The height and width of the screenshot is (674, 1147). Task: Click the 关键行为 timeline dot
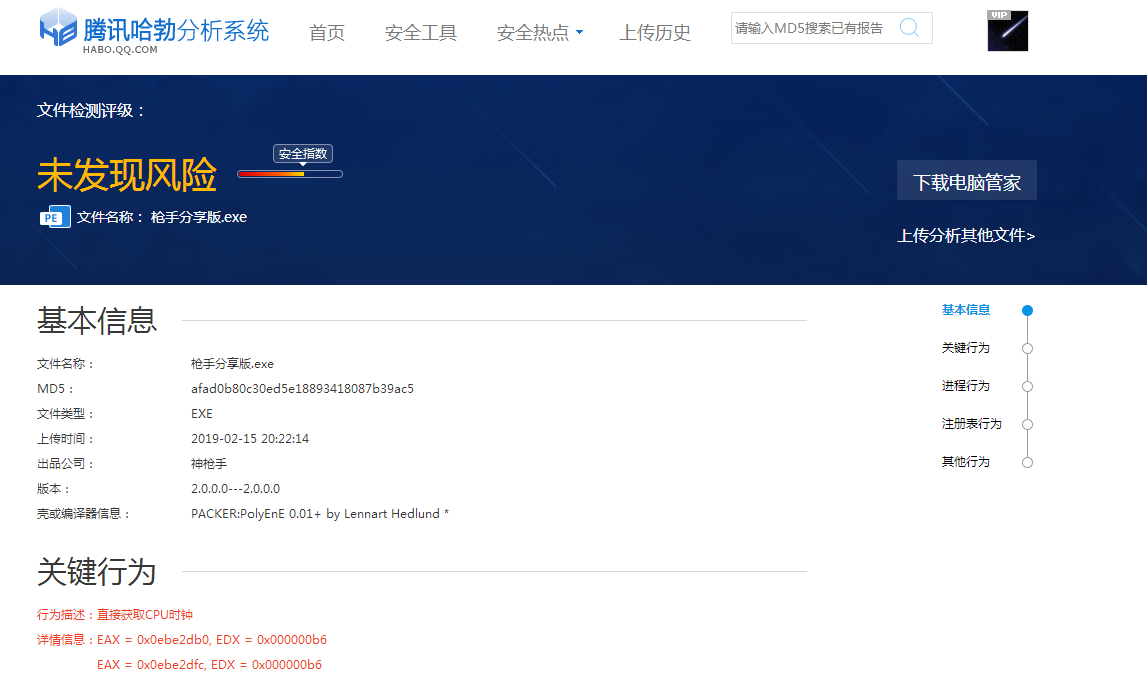1027,348
